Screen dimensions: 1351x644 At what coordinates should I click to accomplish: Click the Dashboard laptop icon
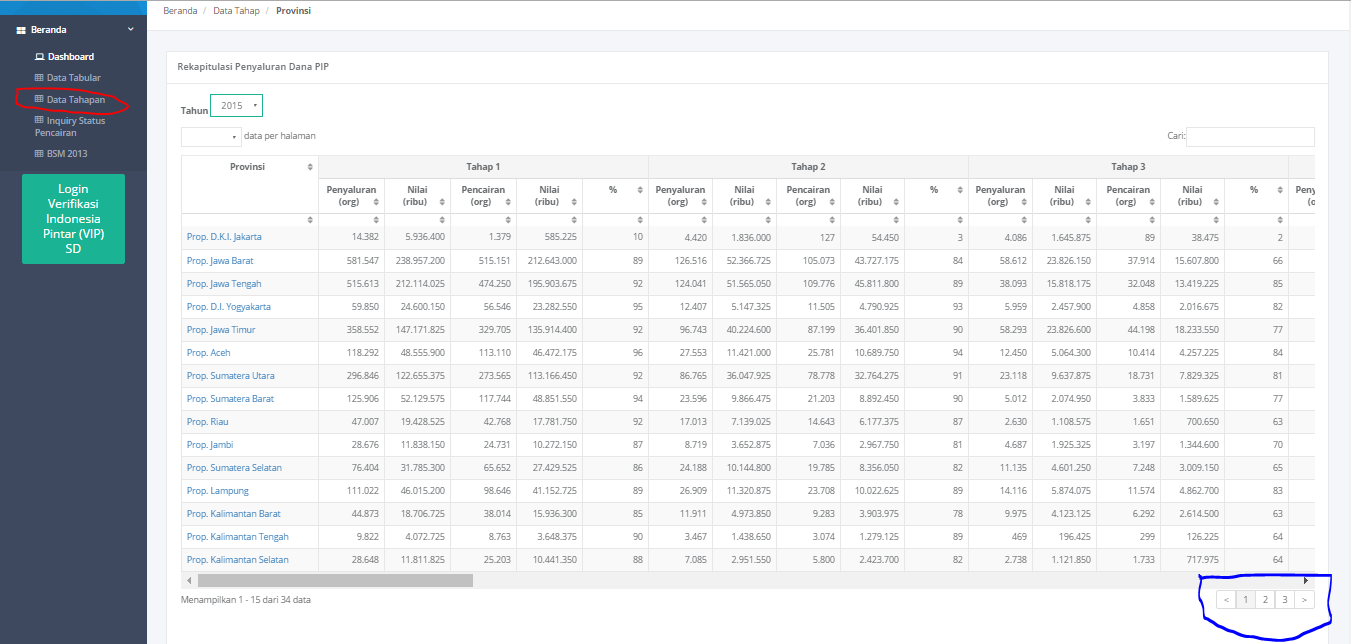(39, 57)
